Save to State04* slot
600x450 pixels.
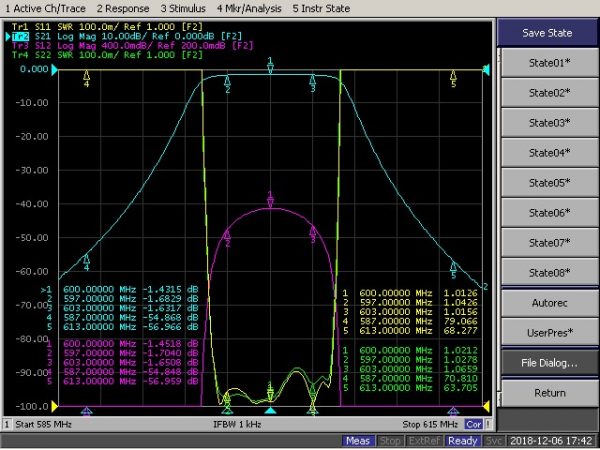point(549,153)
